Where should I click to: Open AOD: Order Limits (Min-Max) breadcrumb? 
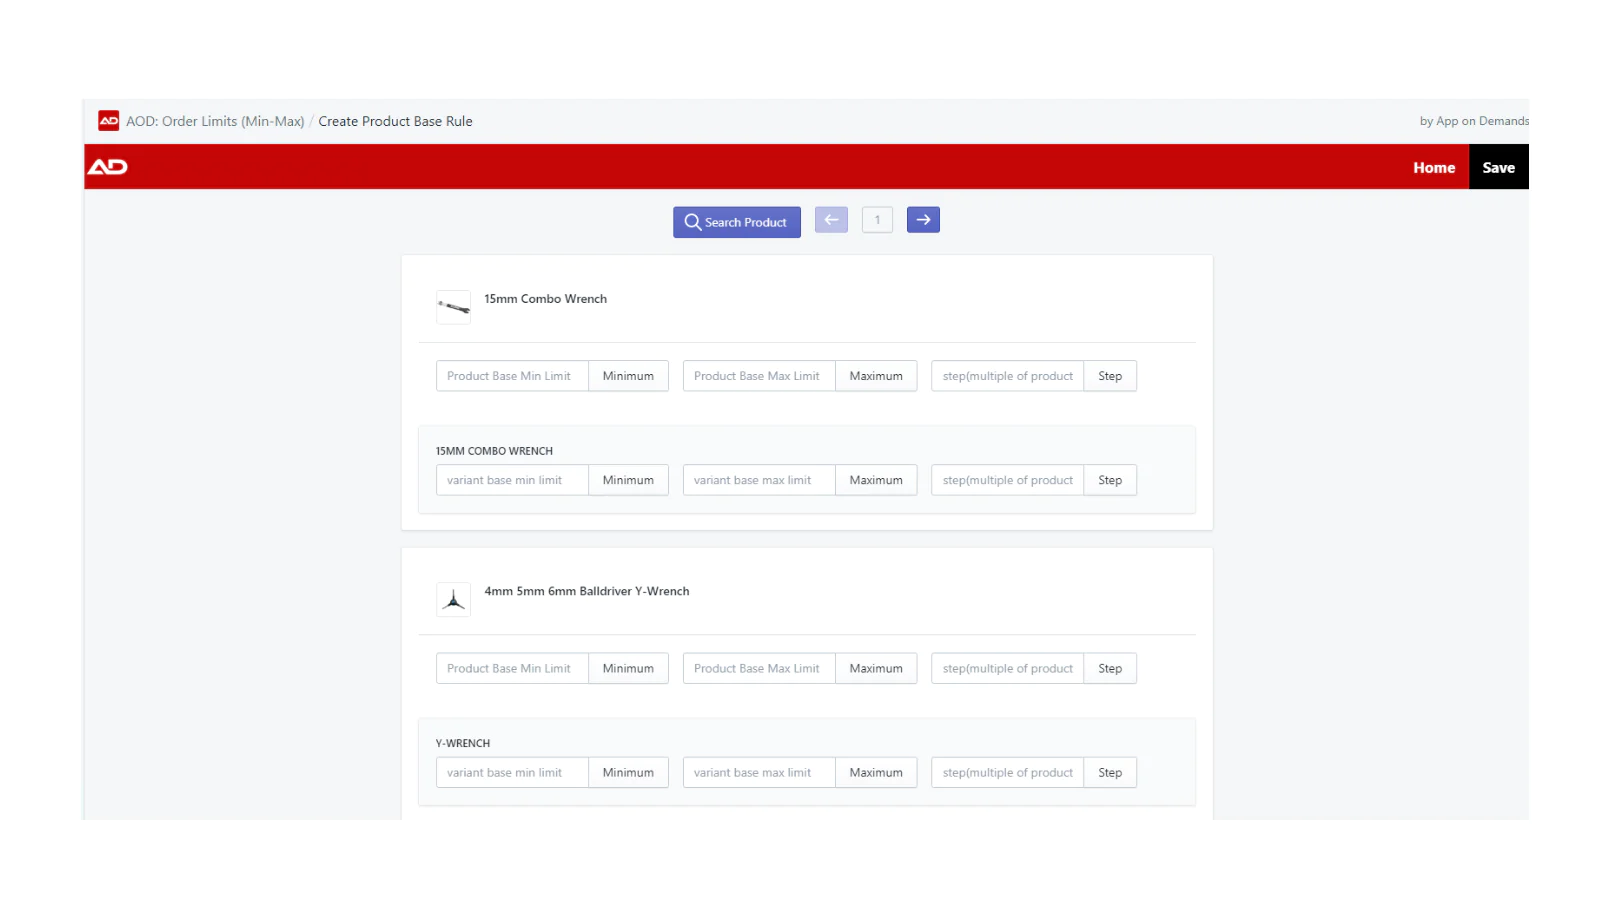(x=215, y=121)
